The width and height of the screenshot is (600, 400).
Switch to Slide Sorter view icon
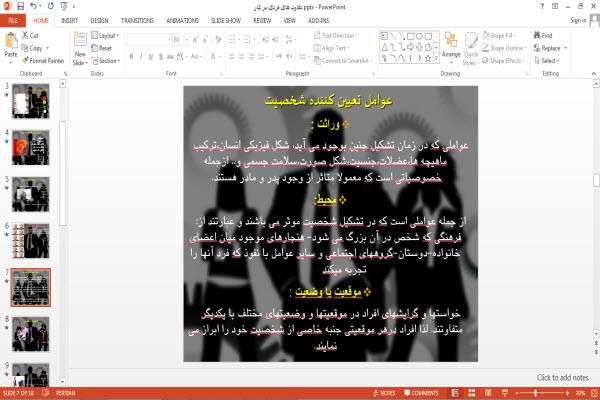472,393
